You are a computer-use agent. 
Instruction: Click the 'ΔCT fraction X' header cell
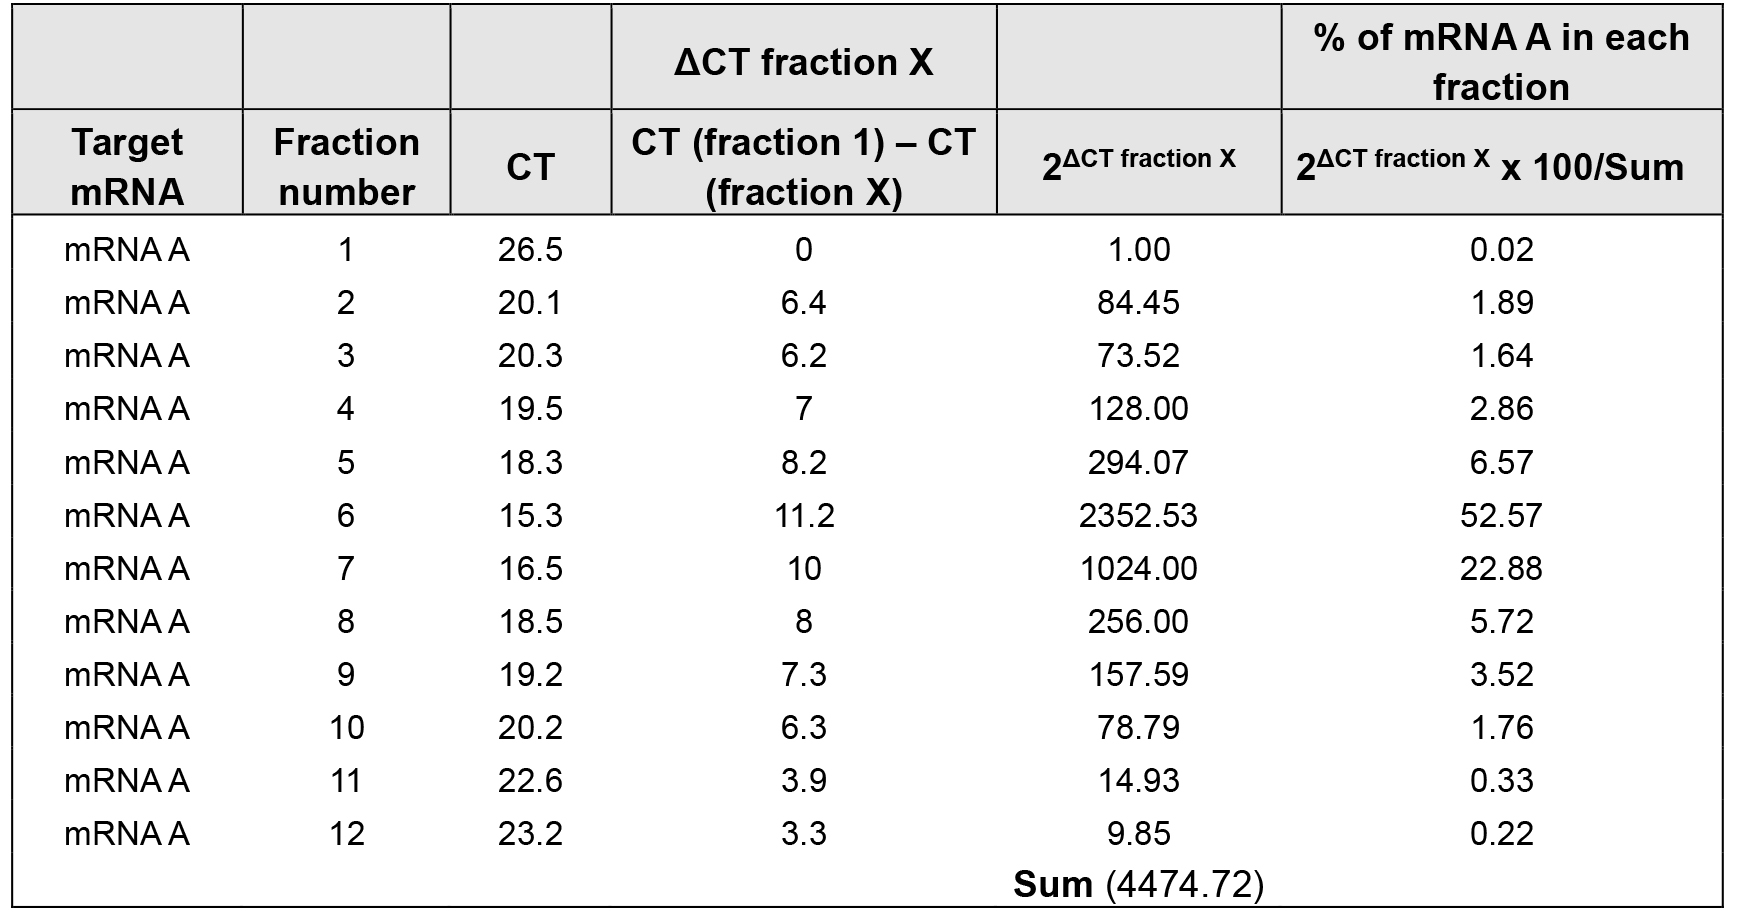point(803,62)
